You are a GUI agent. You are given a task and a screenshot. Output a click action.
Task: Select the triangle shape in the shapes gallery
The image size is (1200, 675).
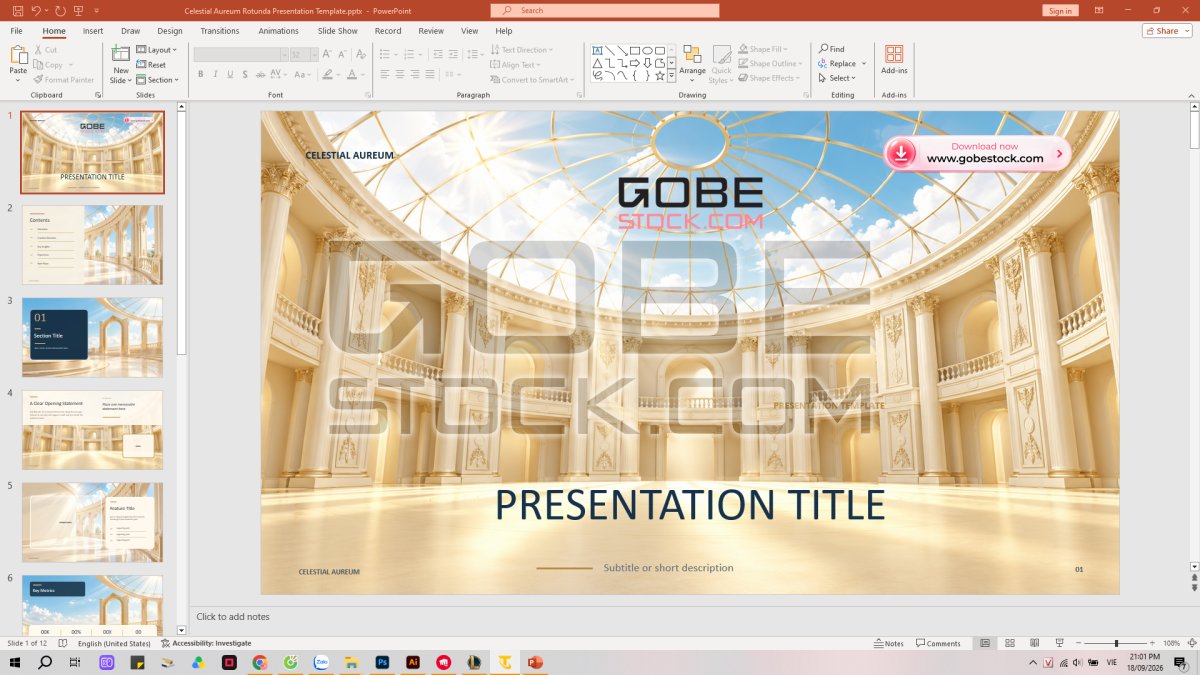click(x=597, y=63)
